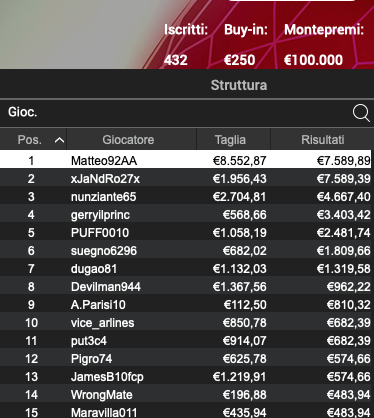The width and height of the screenshot is (374, 418).
Task: Sort by the Risultati column header
Action: (322, 139)
